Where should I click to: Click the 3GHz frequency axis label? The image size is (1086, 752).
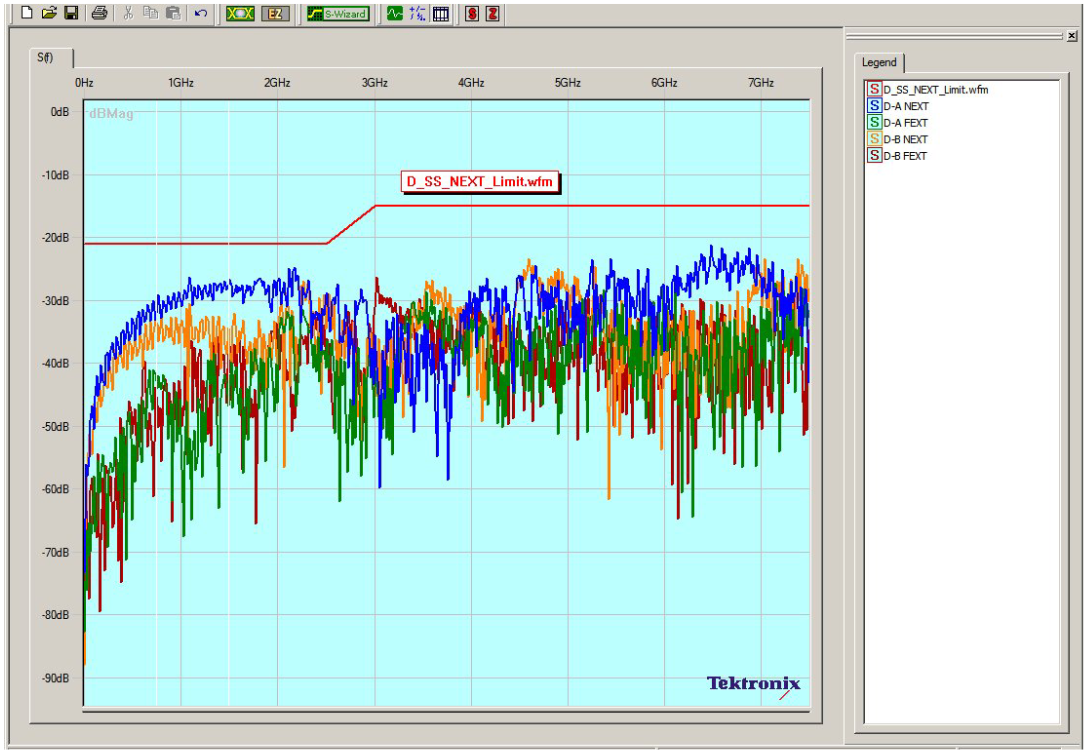pyautogui.click(x=375, y=83)
